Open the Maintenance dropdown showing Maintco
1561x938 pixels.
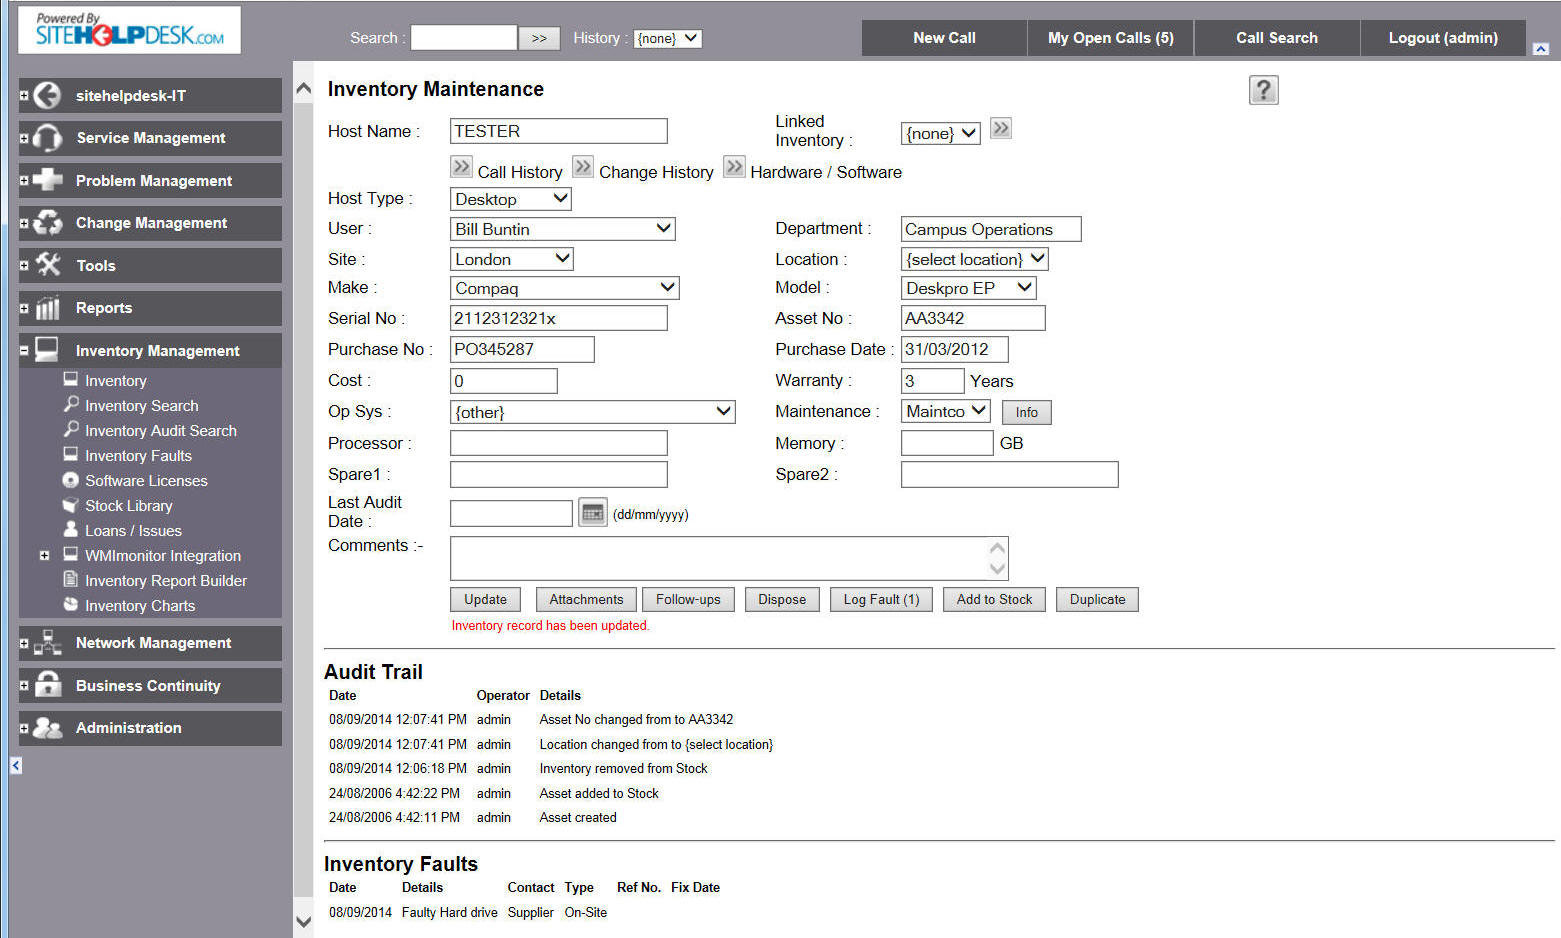(x=946, y=411)
